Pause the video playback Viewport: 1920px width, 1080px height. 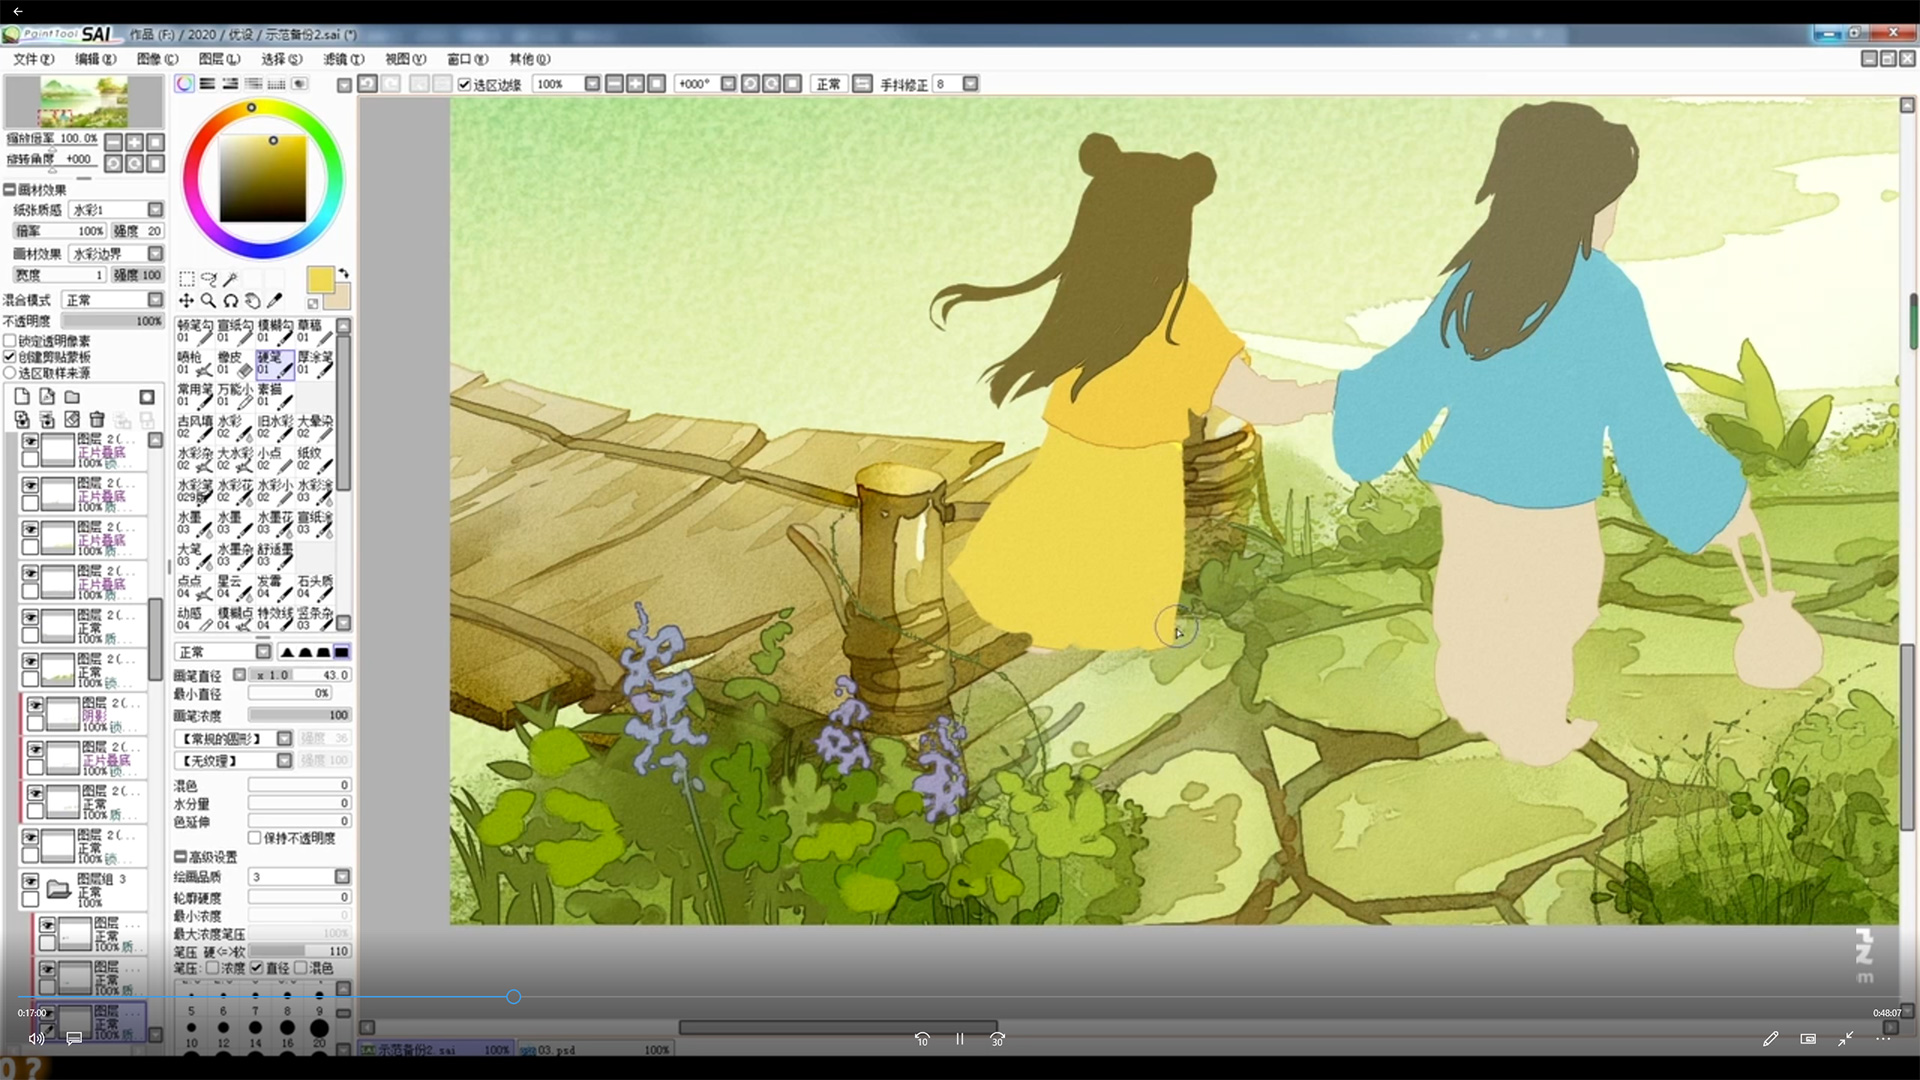point(960,1039)
